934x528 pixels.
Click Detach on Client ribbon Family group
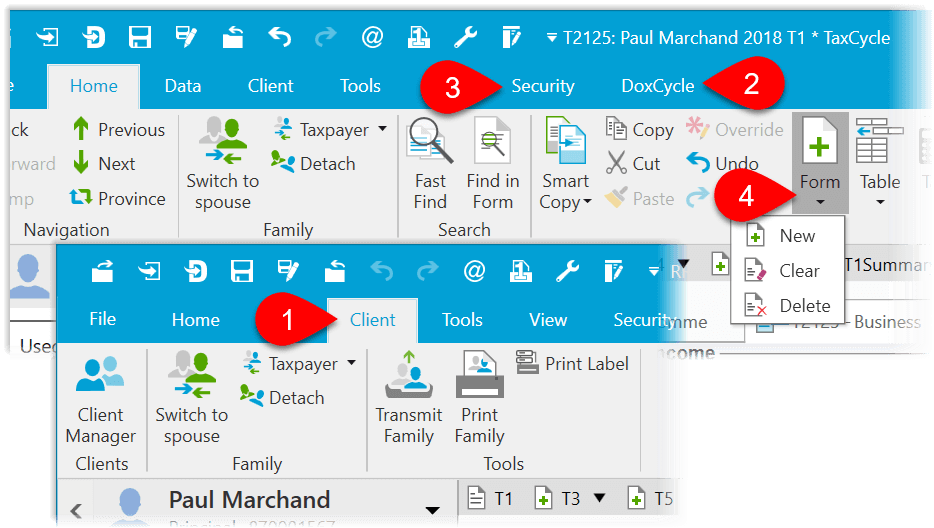[x=282, y=397]
